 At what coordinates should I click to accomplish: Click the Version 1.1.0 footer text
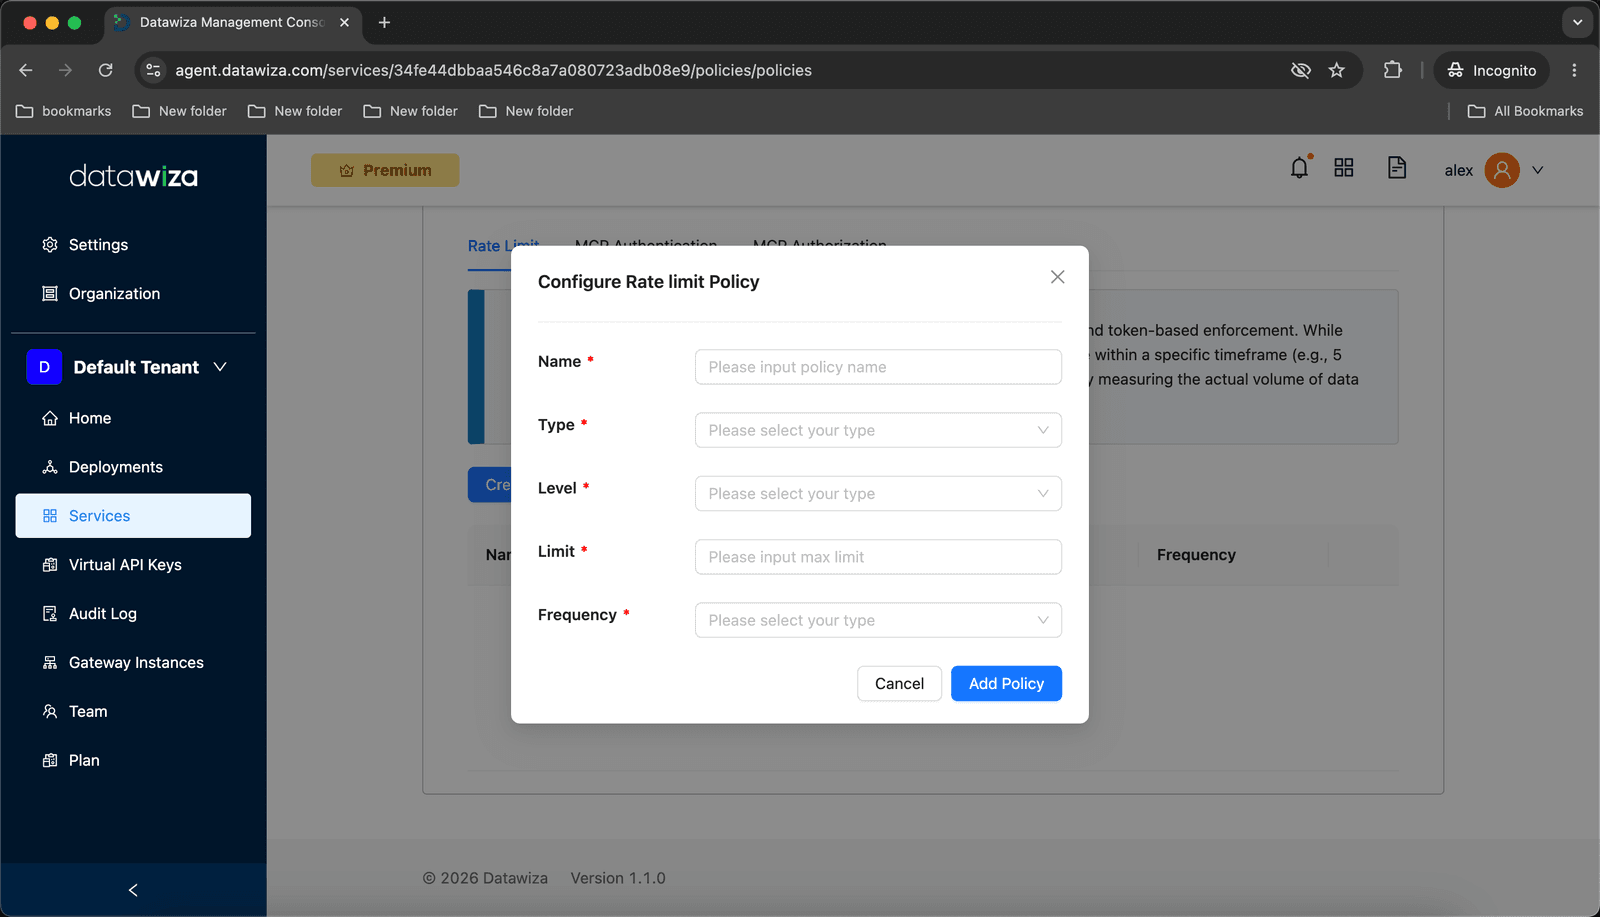(x=618, y=878)
